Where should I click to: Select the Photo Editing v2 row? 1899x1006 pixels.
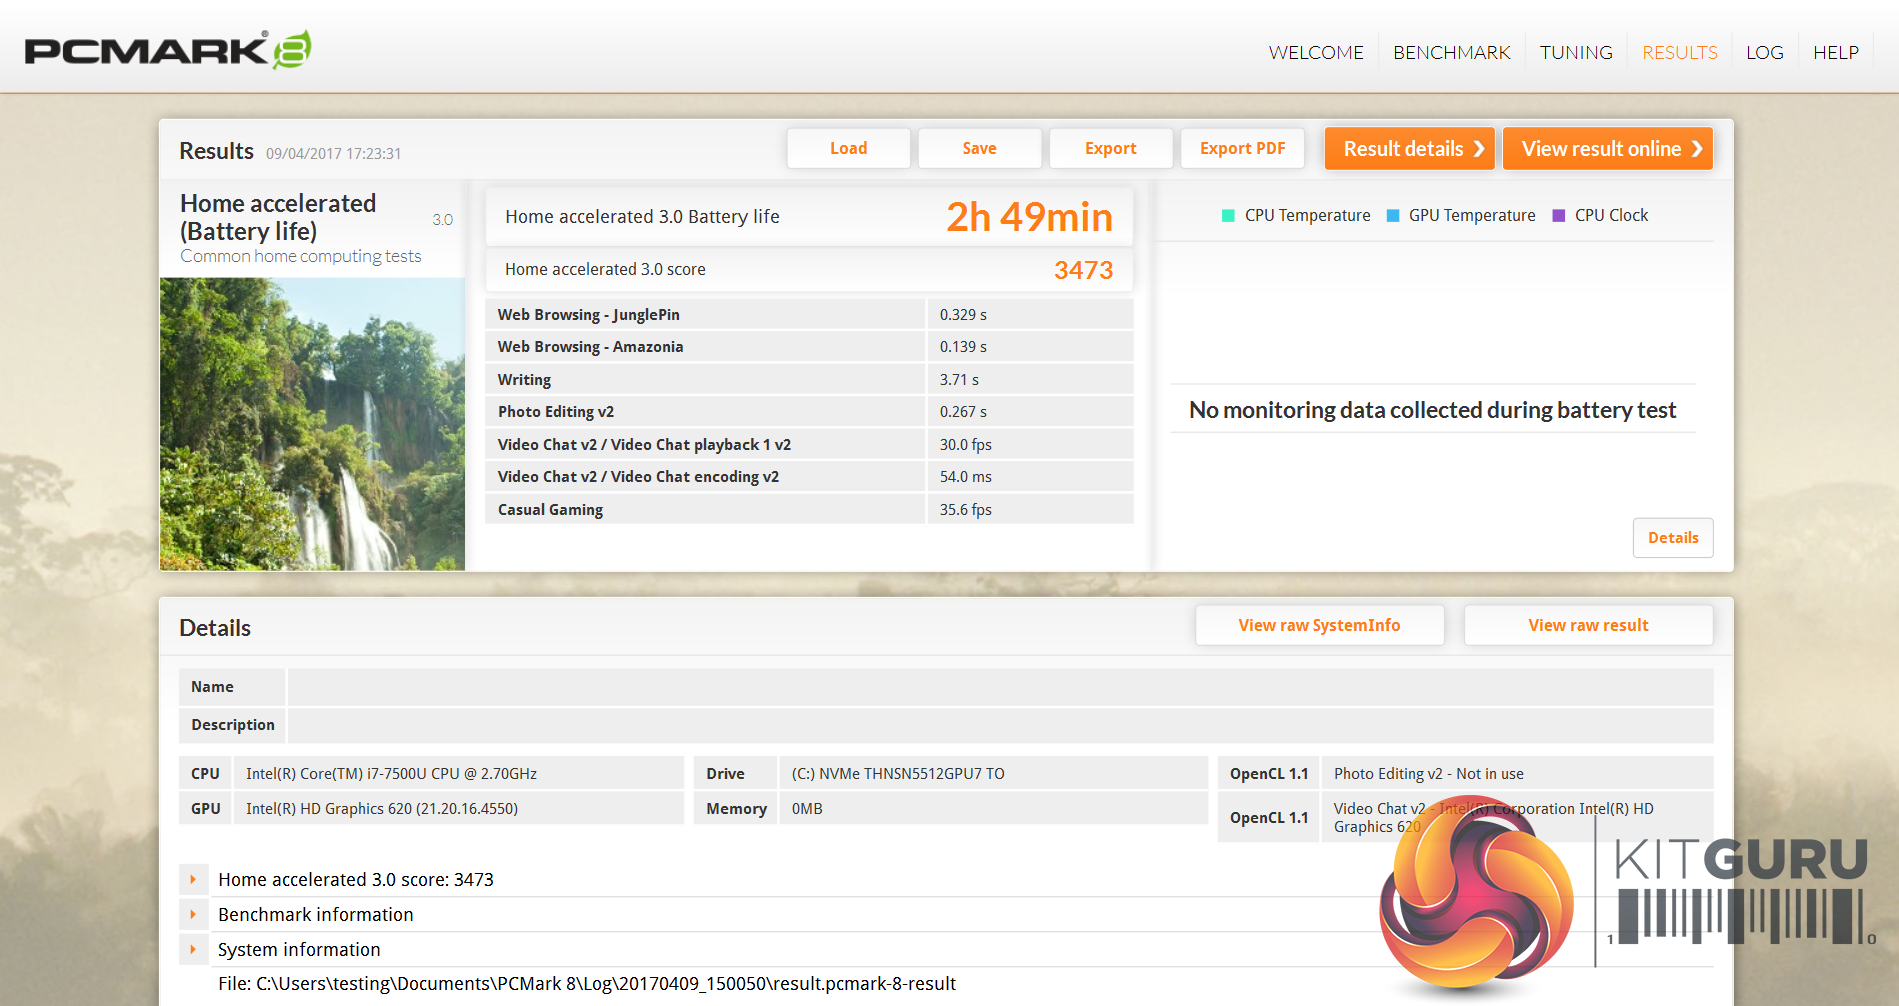tap(809, 412)
